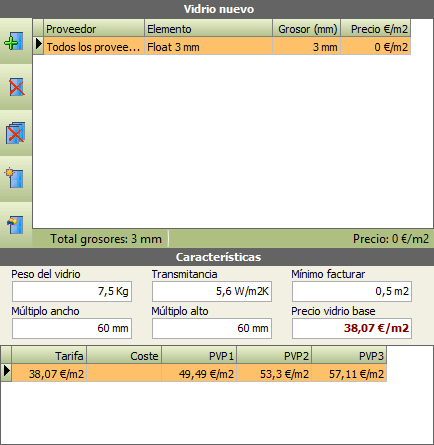Click the Peso del vidrio field
Image resolution: width=434 pixels, height=445 pixels.
(x=72, y=291)
